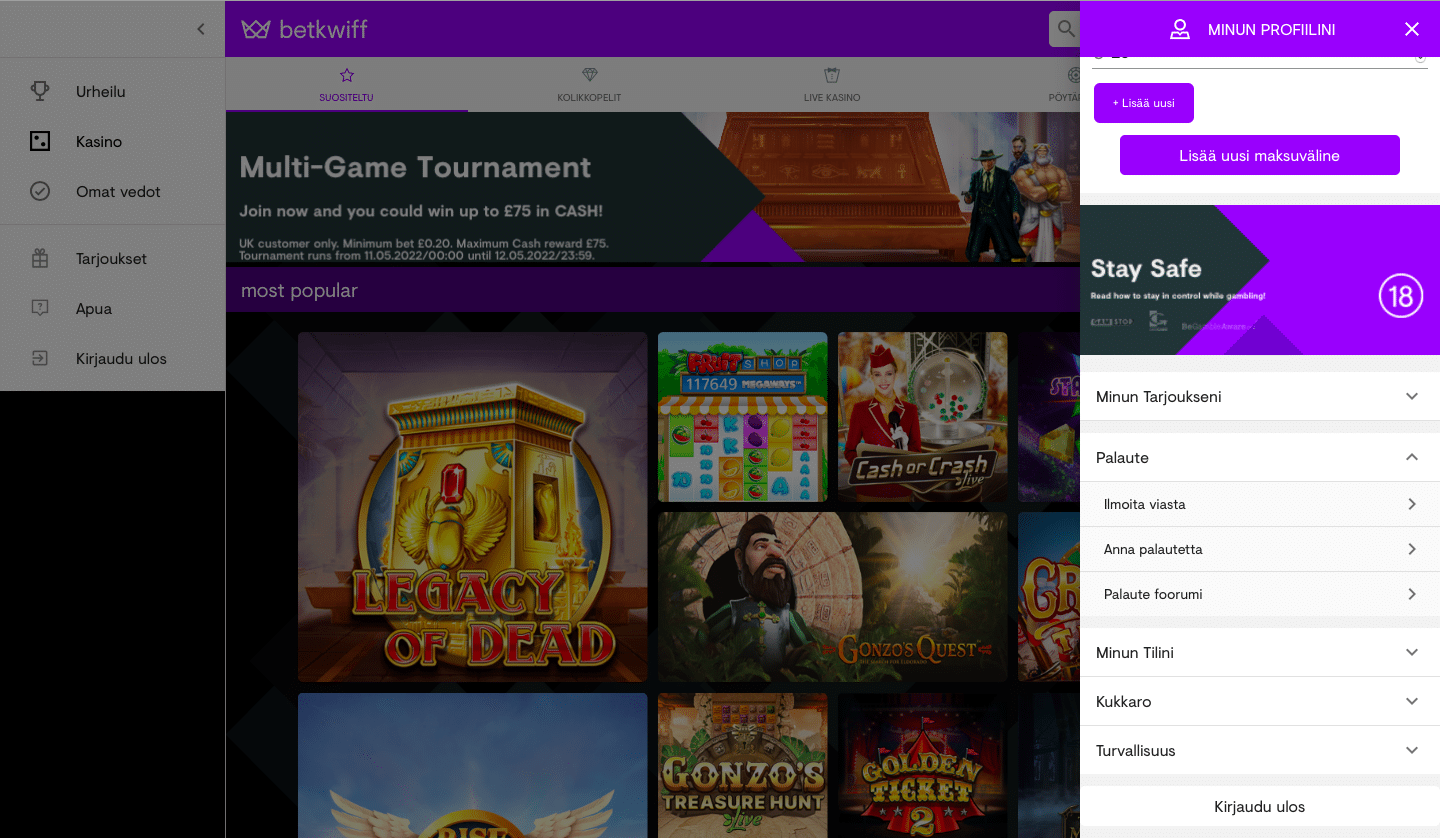The image size is (1440, 838).
Task: Click the 'Anna palautetta' text
Action: [x=1153, y=549]
